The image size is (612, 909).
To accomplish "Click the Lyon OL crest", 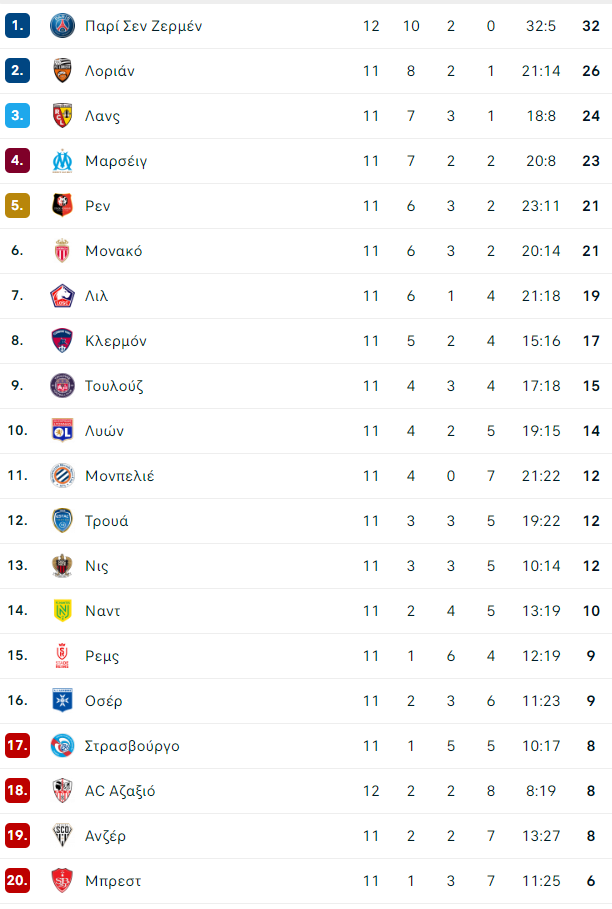I will [62, 431].
